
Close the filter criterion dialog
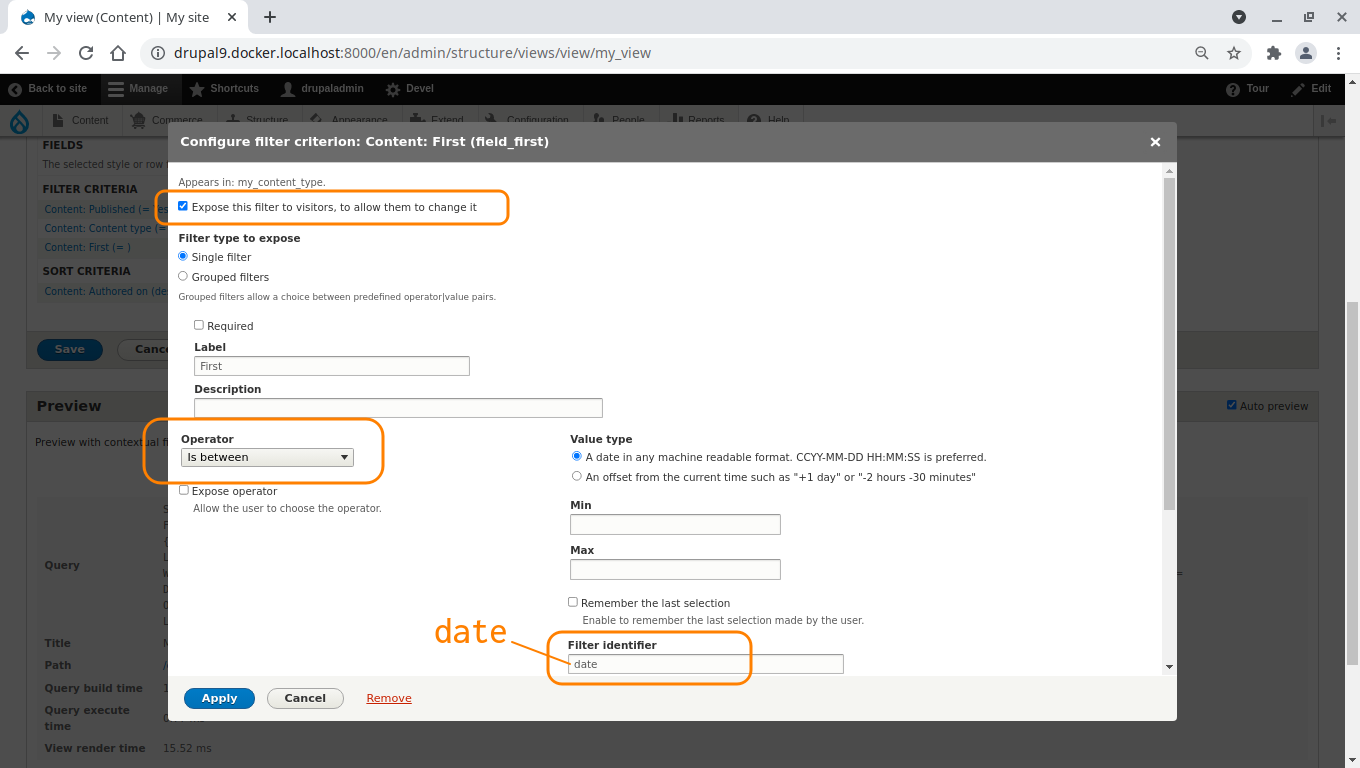[1155, 142]
